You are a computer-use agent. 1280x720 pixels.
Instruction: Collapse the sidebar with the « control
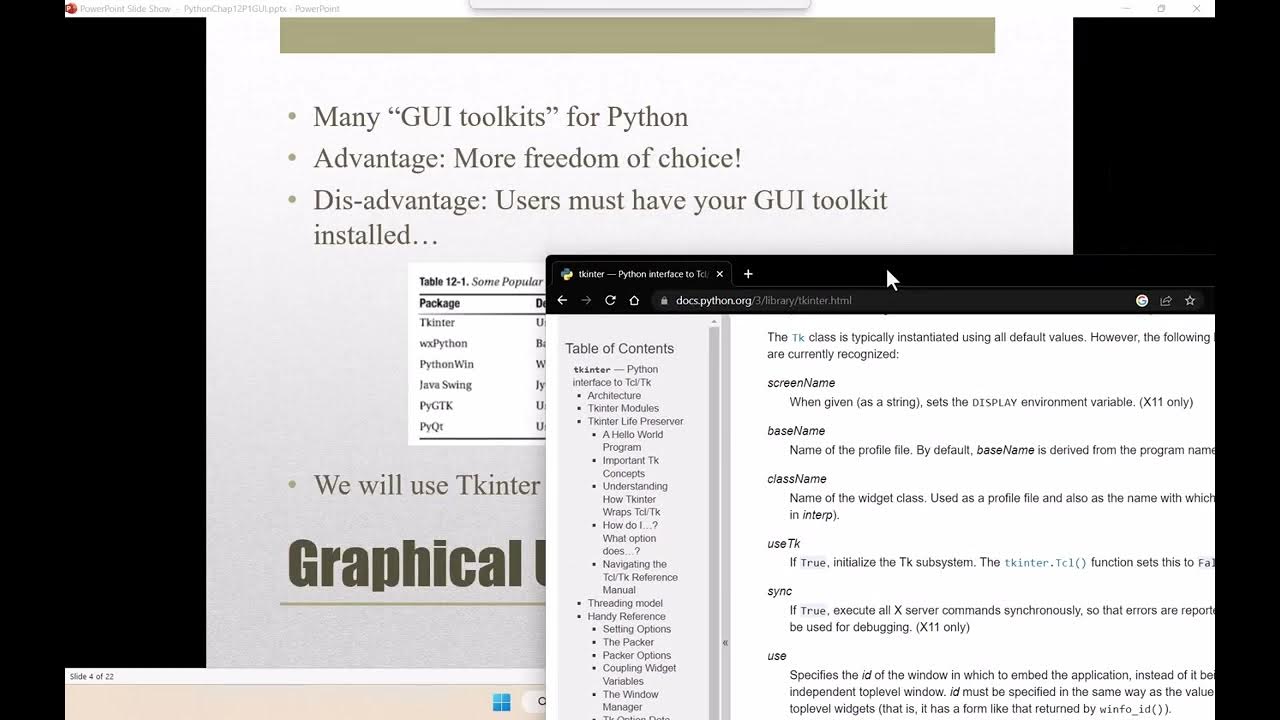(x=725, y=643)
